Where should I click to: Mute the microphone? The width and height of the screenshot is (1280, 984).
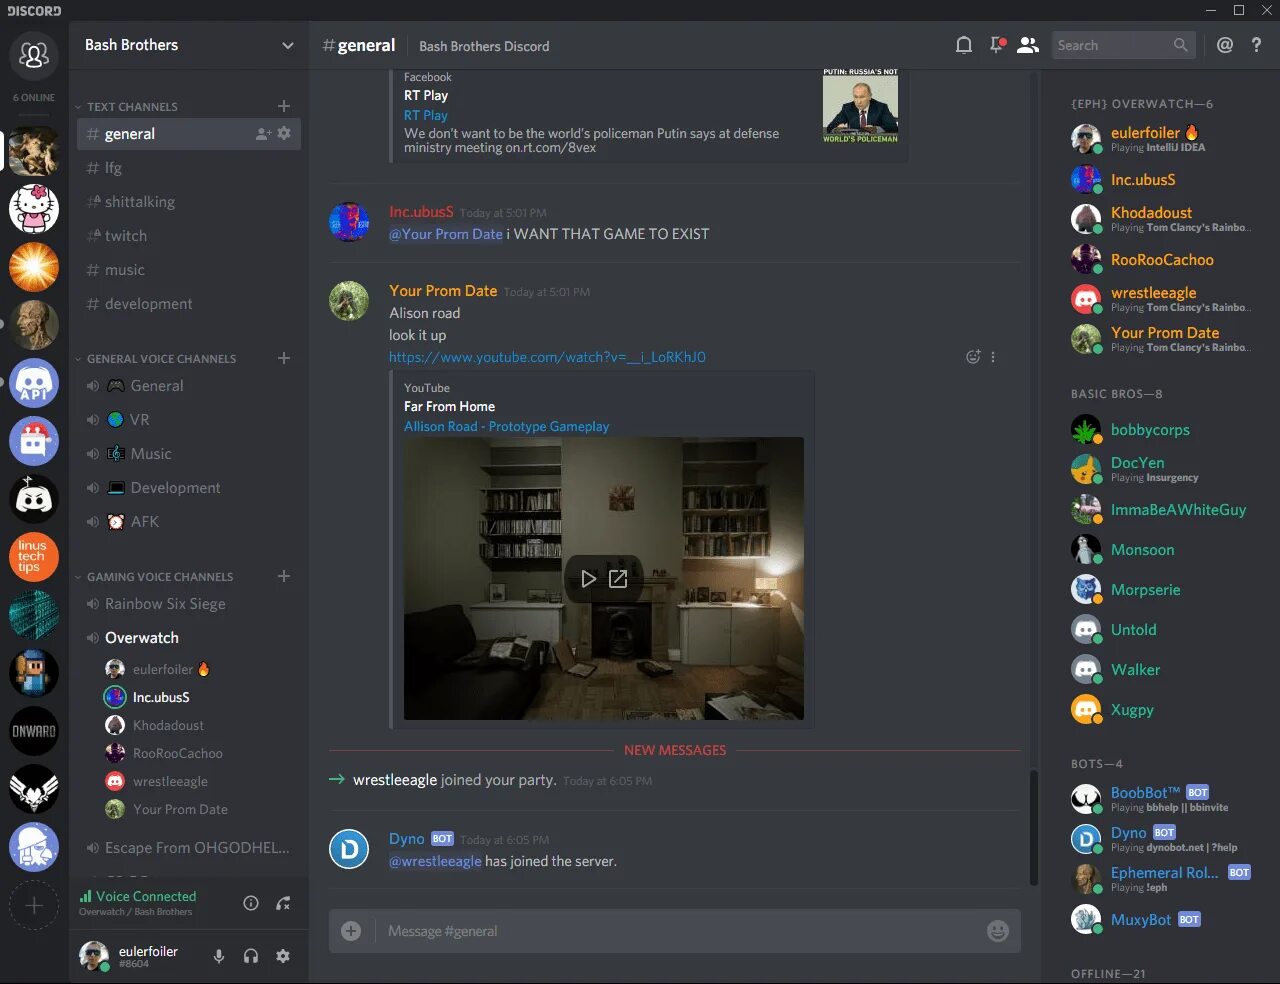point(219,956)
